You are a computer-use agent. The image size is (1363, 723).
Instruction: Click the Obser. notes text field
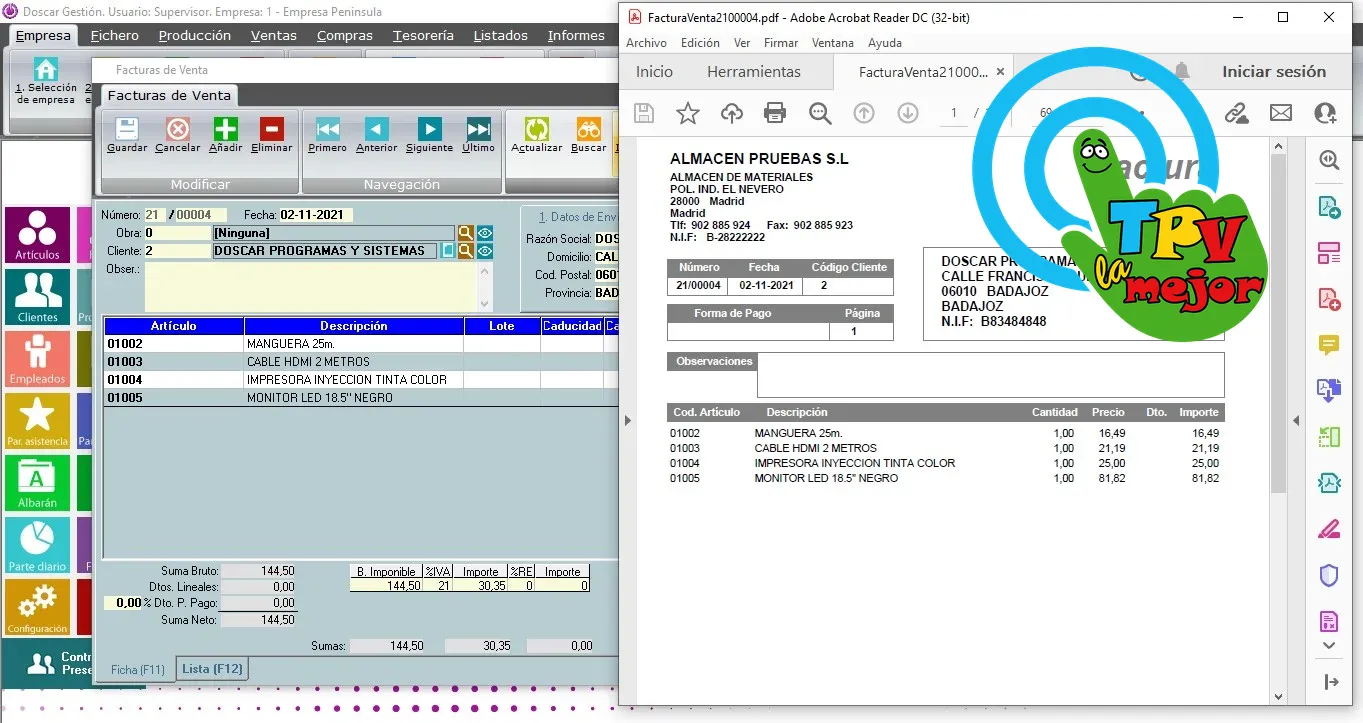point(312,286)
